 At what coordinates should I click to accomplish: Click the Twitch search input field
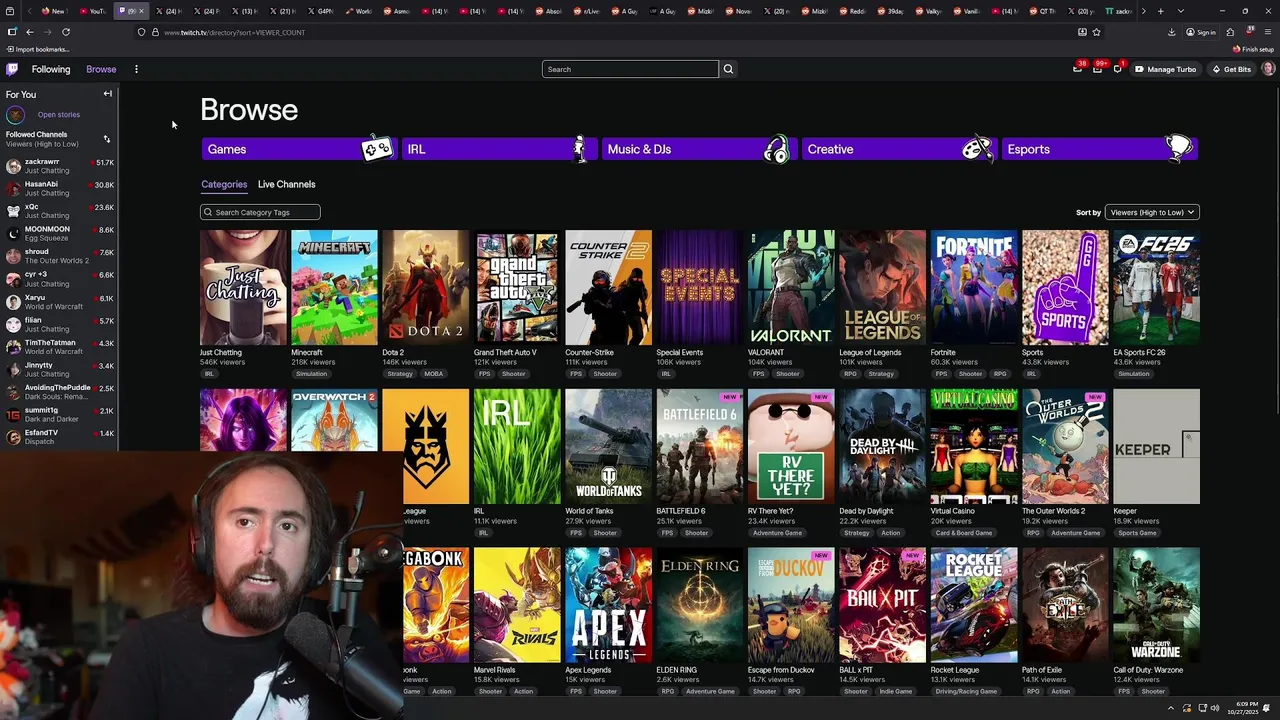click(x=630, y=69)
